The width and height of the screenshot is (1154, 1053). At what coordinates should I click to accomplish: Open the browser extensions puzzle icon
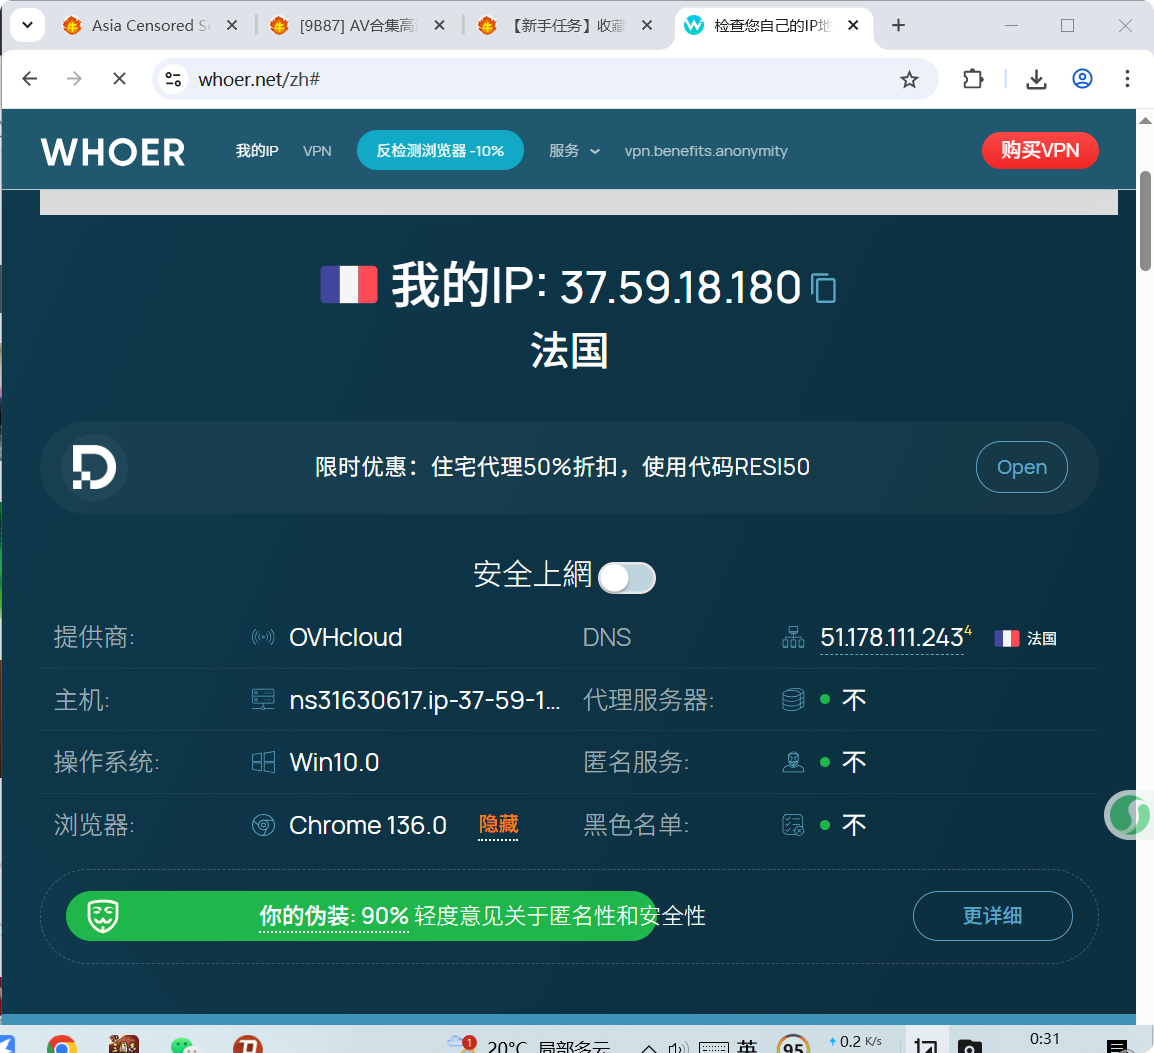point(973,79)
